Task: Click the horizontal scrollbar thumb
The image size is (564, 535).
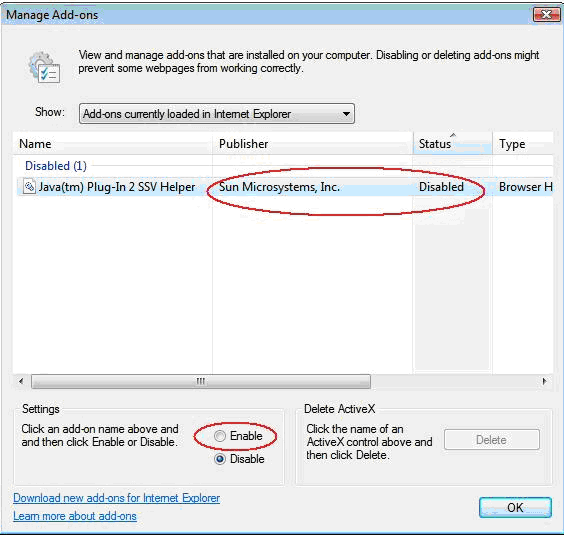Action: [201, 381]
